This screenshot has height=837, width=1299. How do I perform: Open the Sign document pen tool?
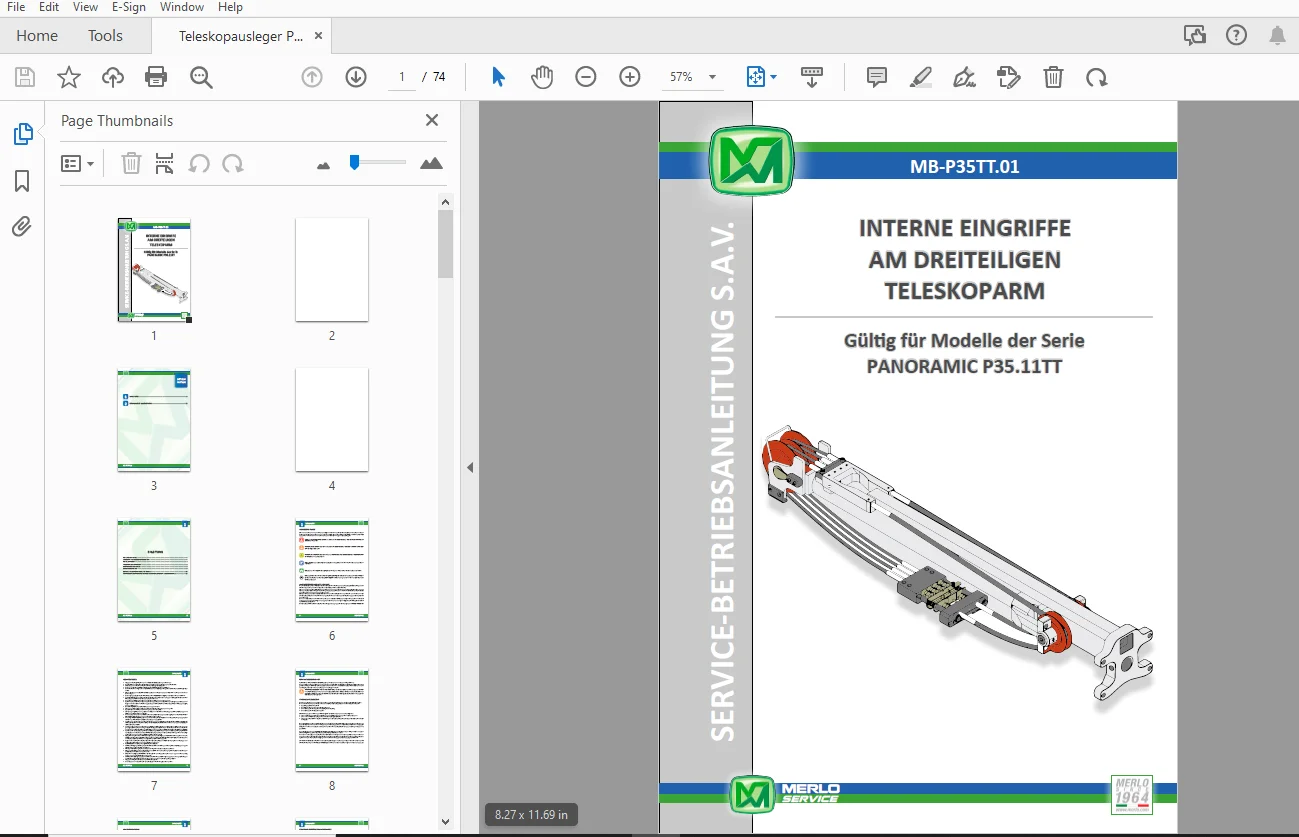(965, 77)
